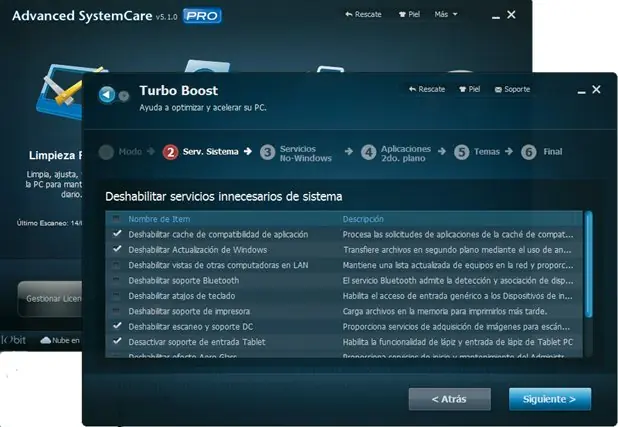Select description 'Mantiene una lista actualizada de equipos'
618x427 pixels.
(x=458, y=265)
